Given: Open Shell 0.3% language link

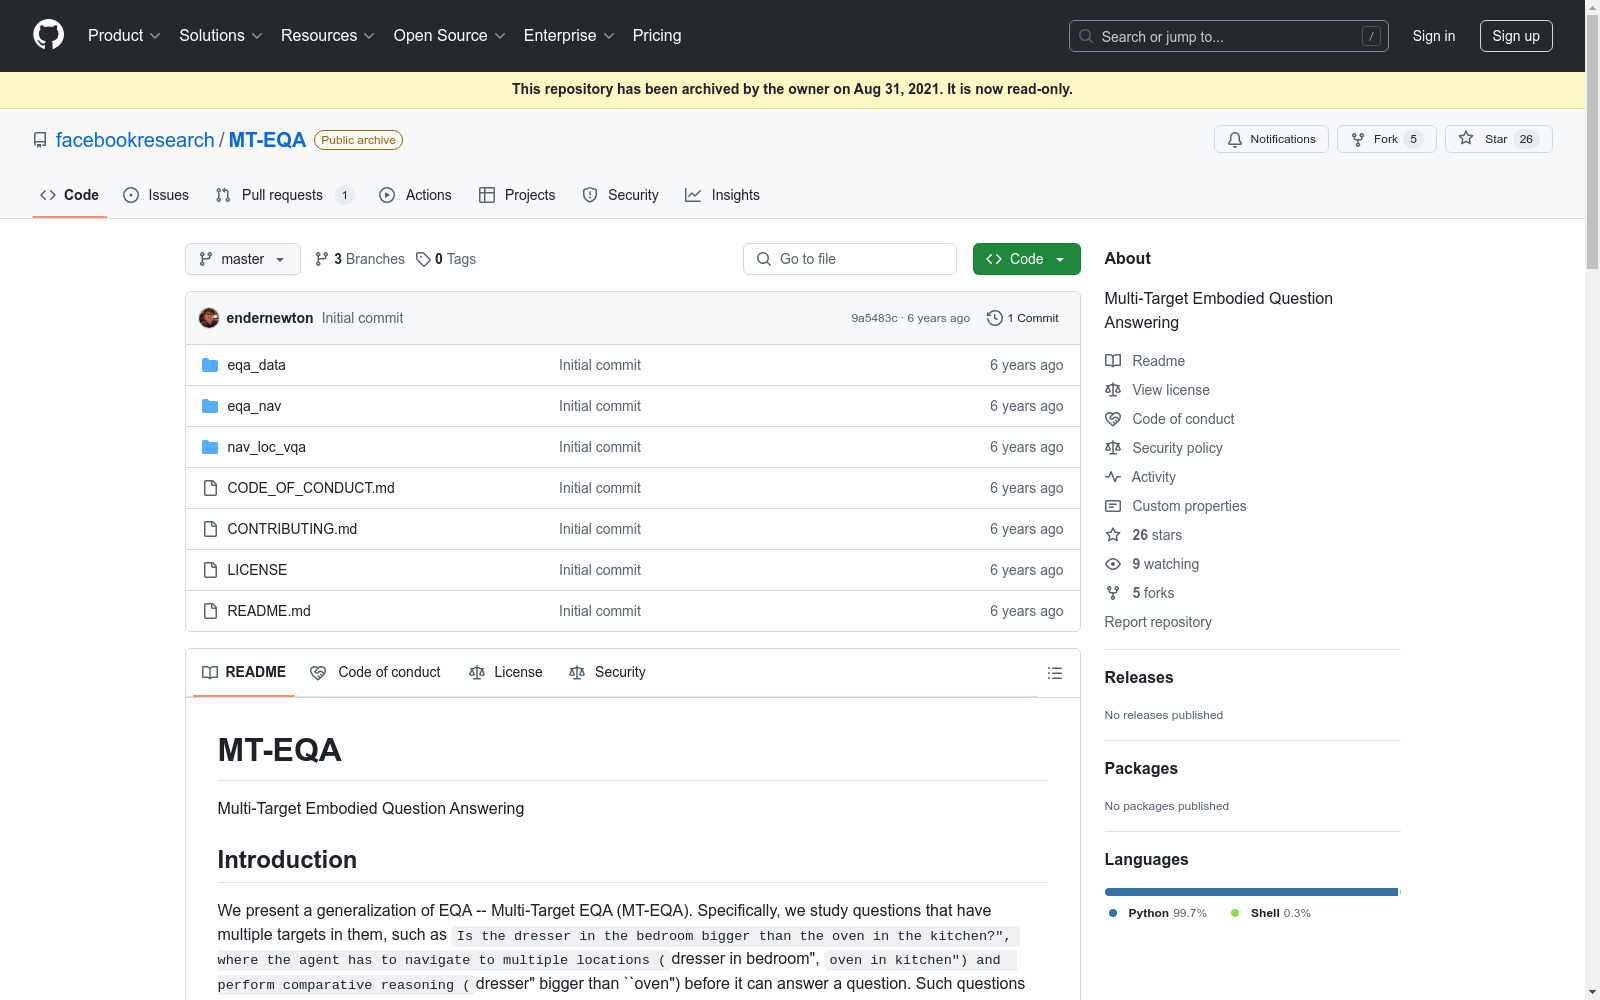Looking at the screenshot, I should [1271, 913].
